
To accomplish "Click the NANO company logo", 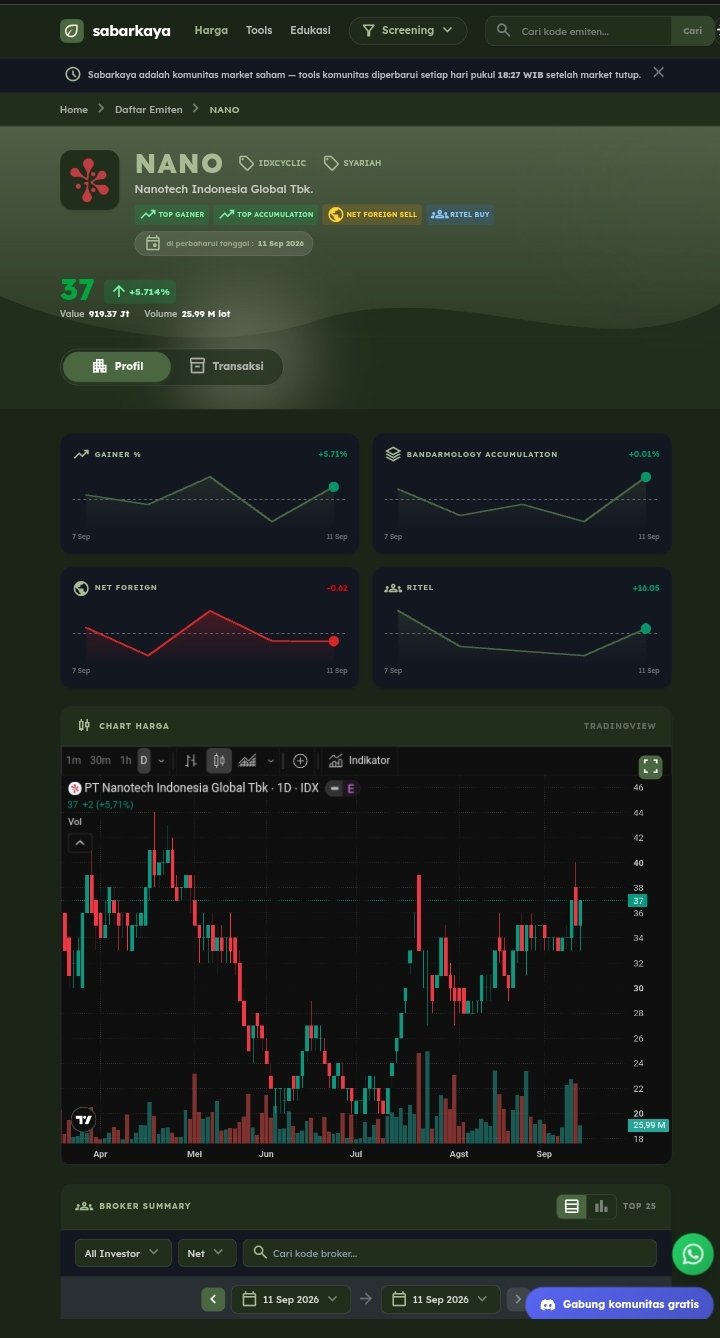I will pos(90,180).
